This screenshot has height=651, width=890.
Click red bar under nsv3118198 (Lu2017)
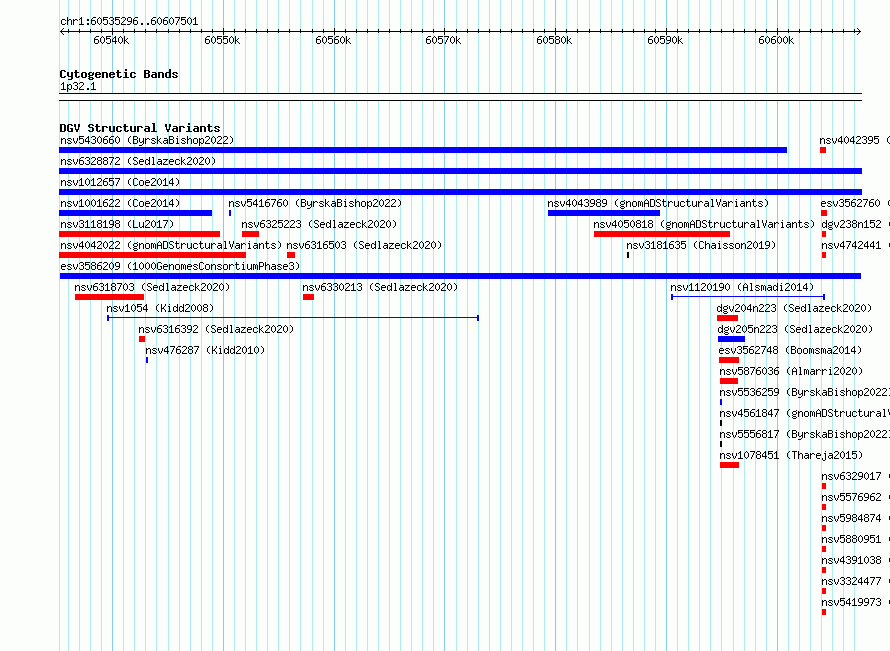[140, 234]
